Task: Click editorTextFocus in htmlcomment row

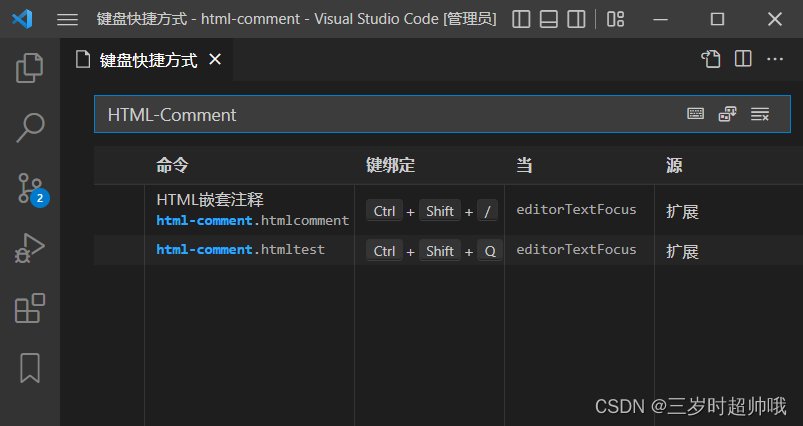Action: pyautogui.click(x=576, y=209)
